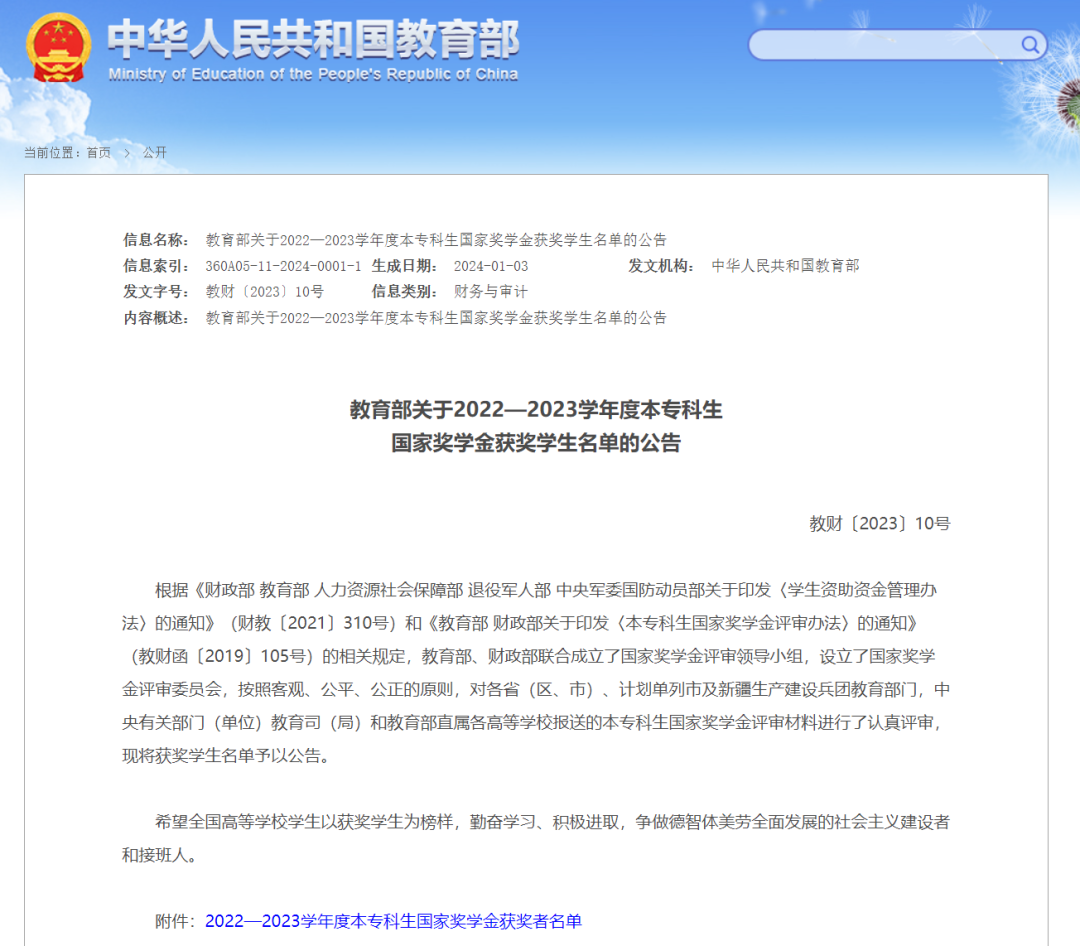This screenshot has height=946, width=1080.
Task: Click the national emblem logo
Action: pos(57,48)
